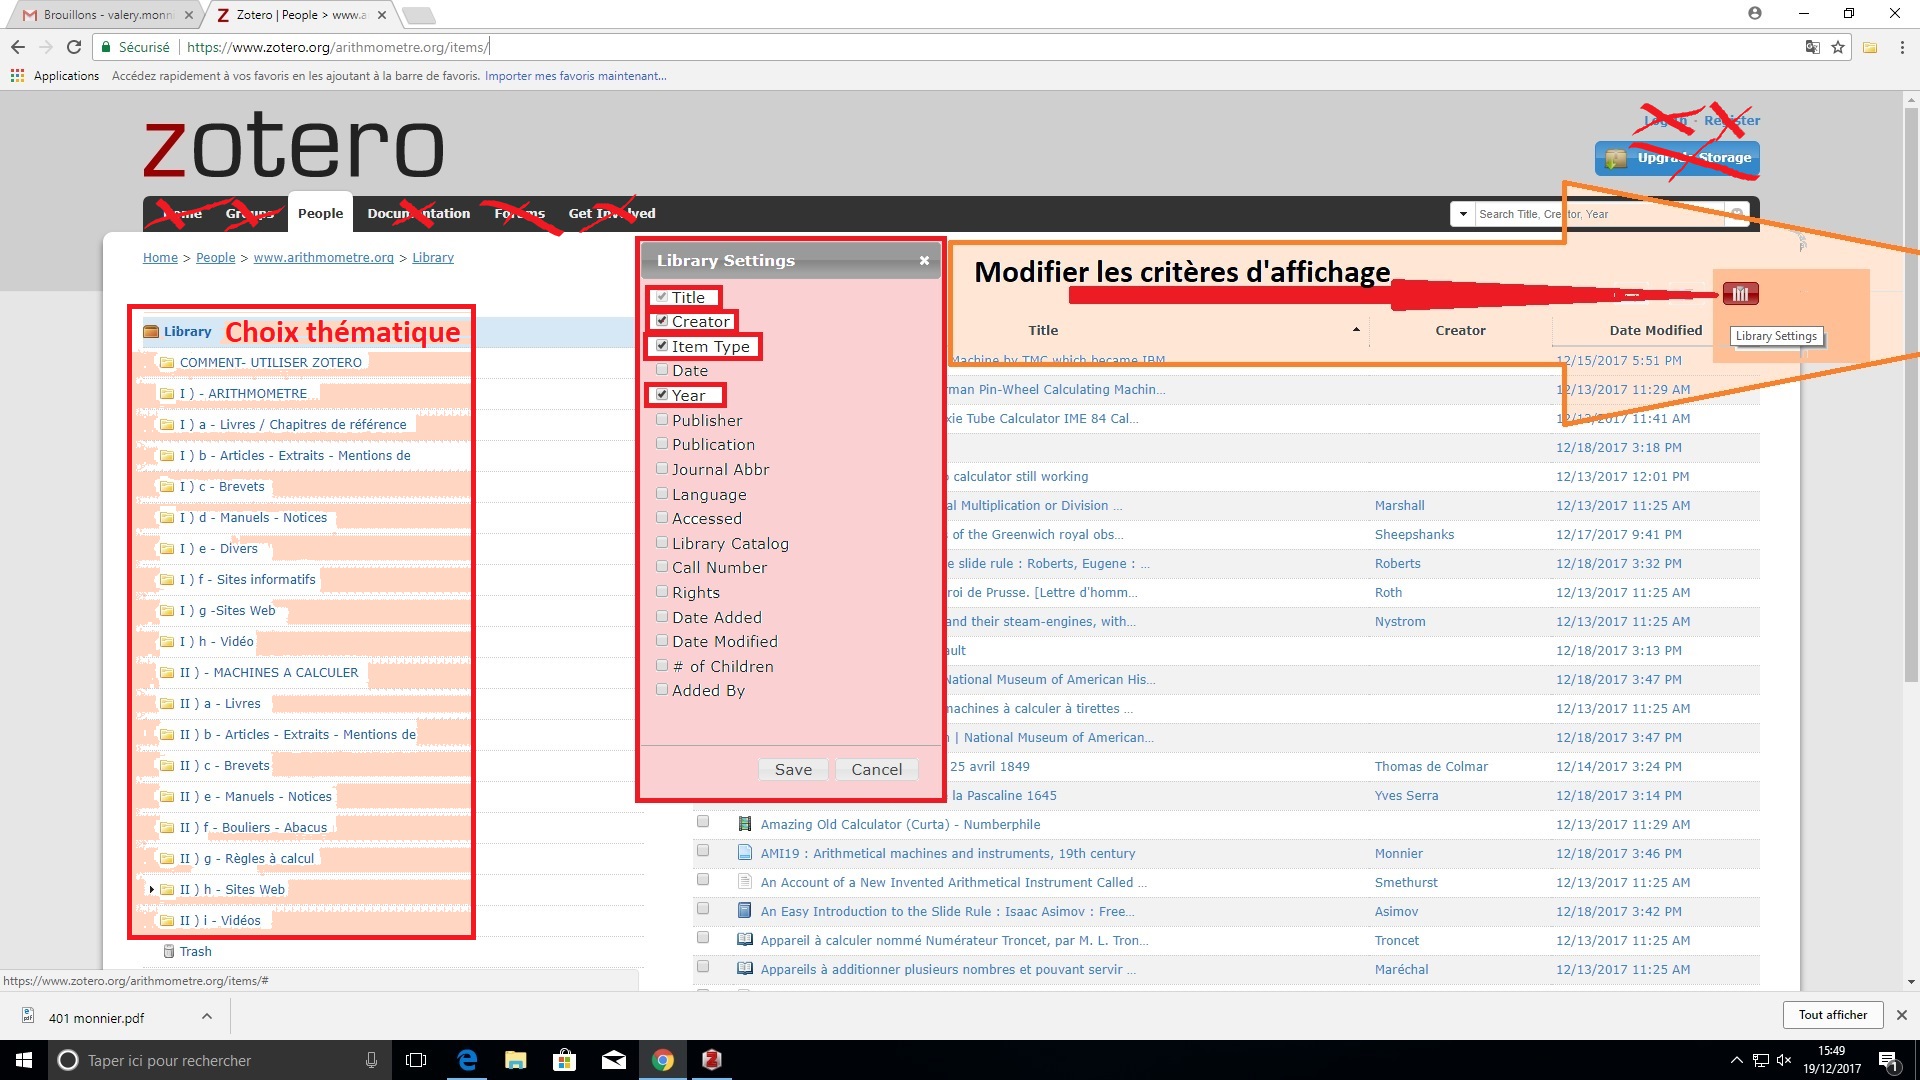Open Chrome menu three dots
This screenshot has width=1920, height=1080.
tap(1901, 47)
